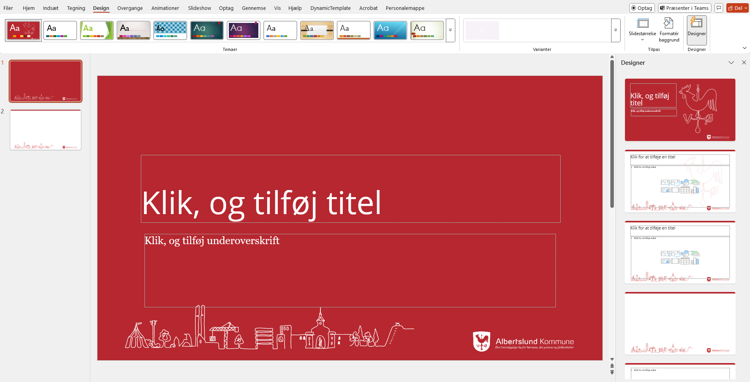Click the scroll-up arrow of the slide scrollbar
The width and height of the screenshot is (750, 382).
(612, 57)
